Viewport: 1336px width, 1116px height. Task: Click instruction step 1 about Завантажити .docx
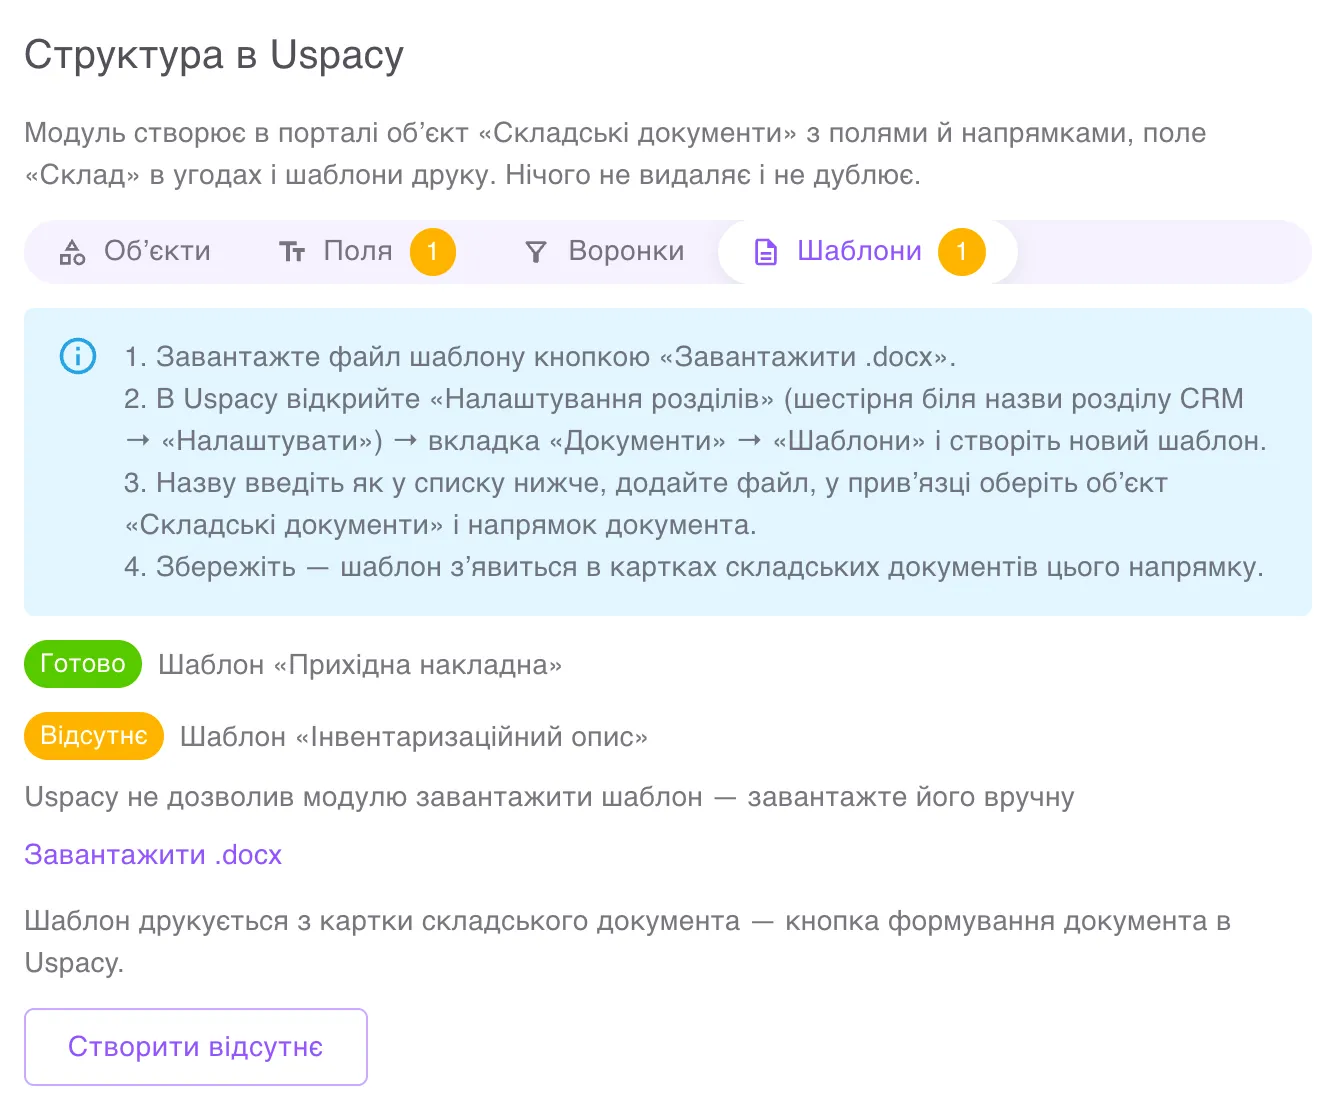tap(540, 357)
